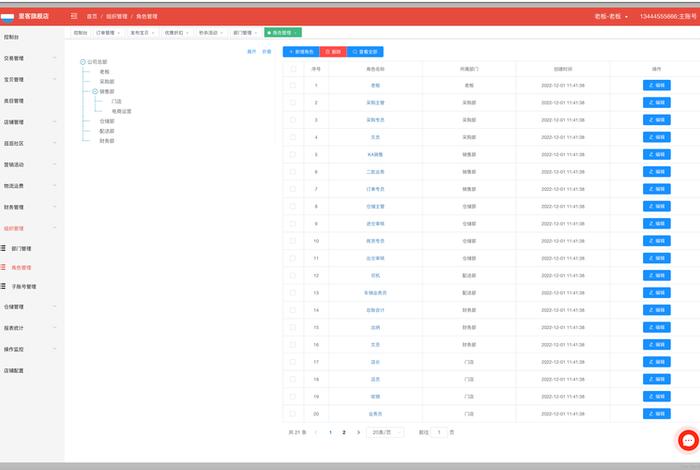
Task: Open the 20条/页 page size dropdown
Action: (x=385, y=432)
